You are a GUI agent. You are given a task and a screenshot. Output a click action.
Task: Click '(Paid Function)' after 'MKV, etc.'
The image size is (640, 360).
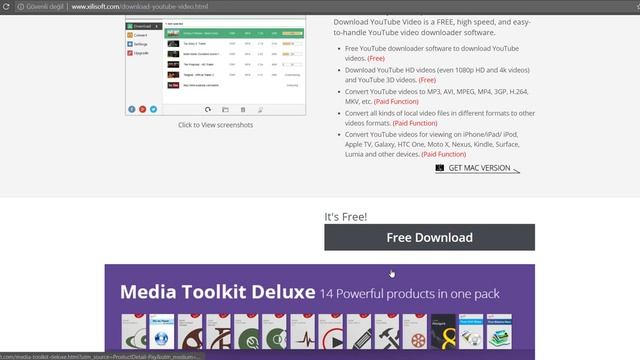pos(396,102)
